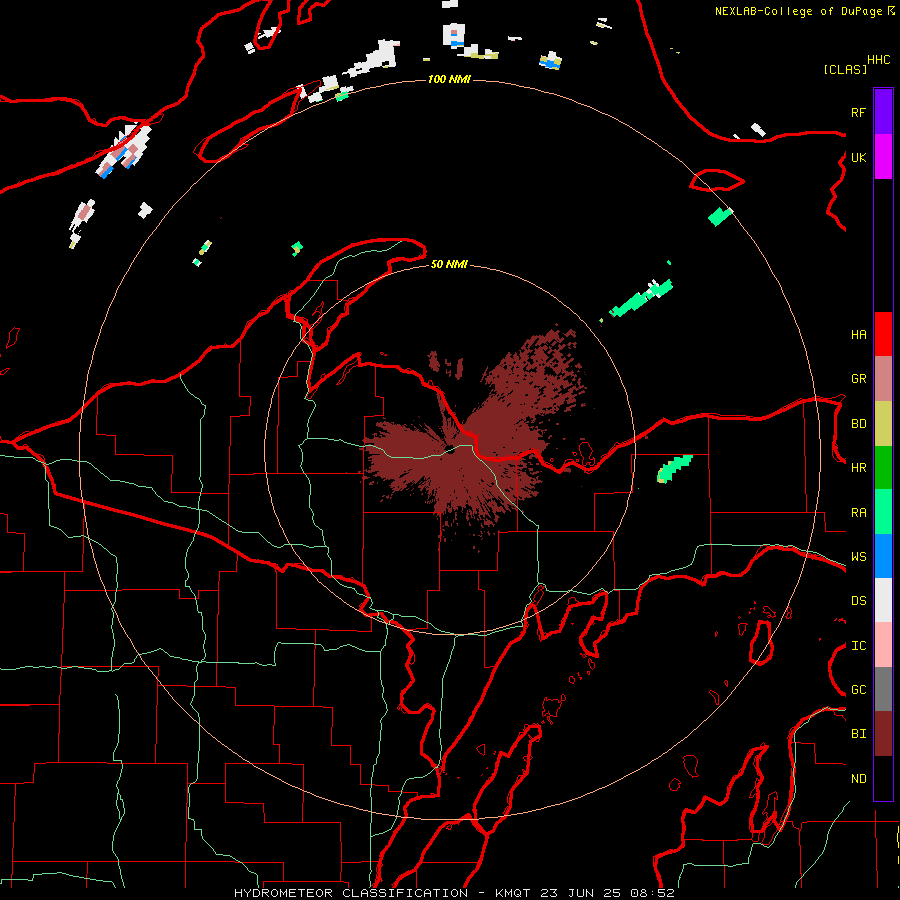Click the RA light-green legend swatch
The width and height of the screenshot is (900, 900).
(883, 512)
